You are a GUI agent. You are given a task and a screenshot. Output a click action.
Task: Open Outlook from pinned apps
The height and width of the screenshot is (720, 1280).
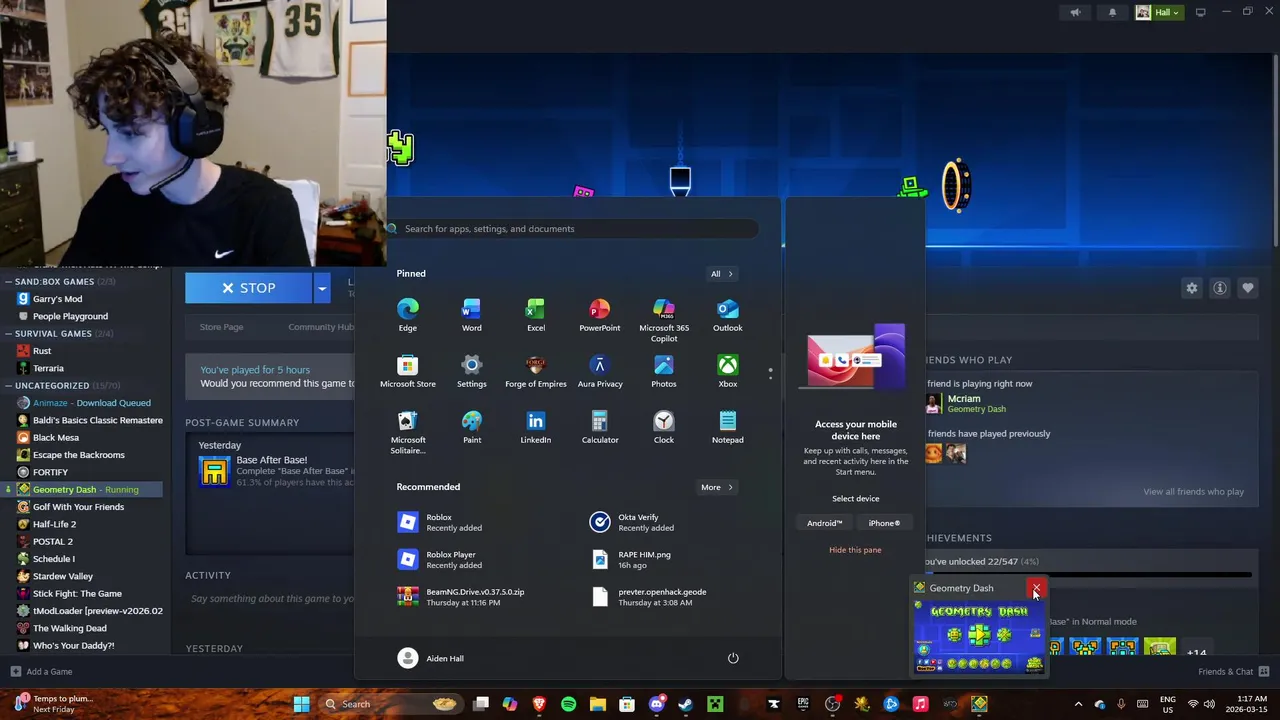click(727, 315)
